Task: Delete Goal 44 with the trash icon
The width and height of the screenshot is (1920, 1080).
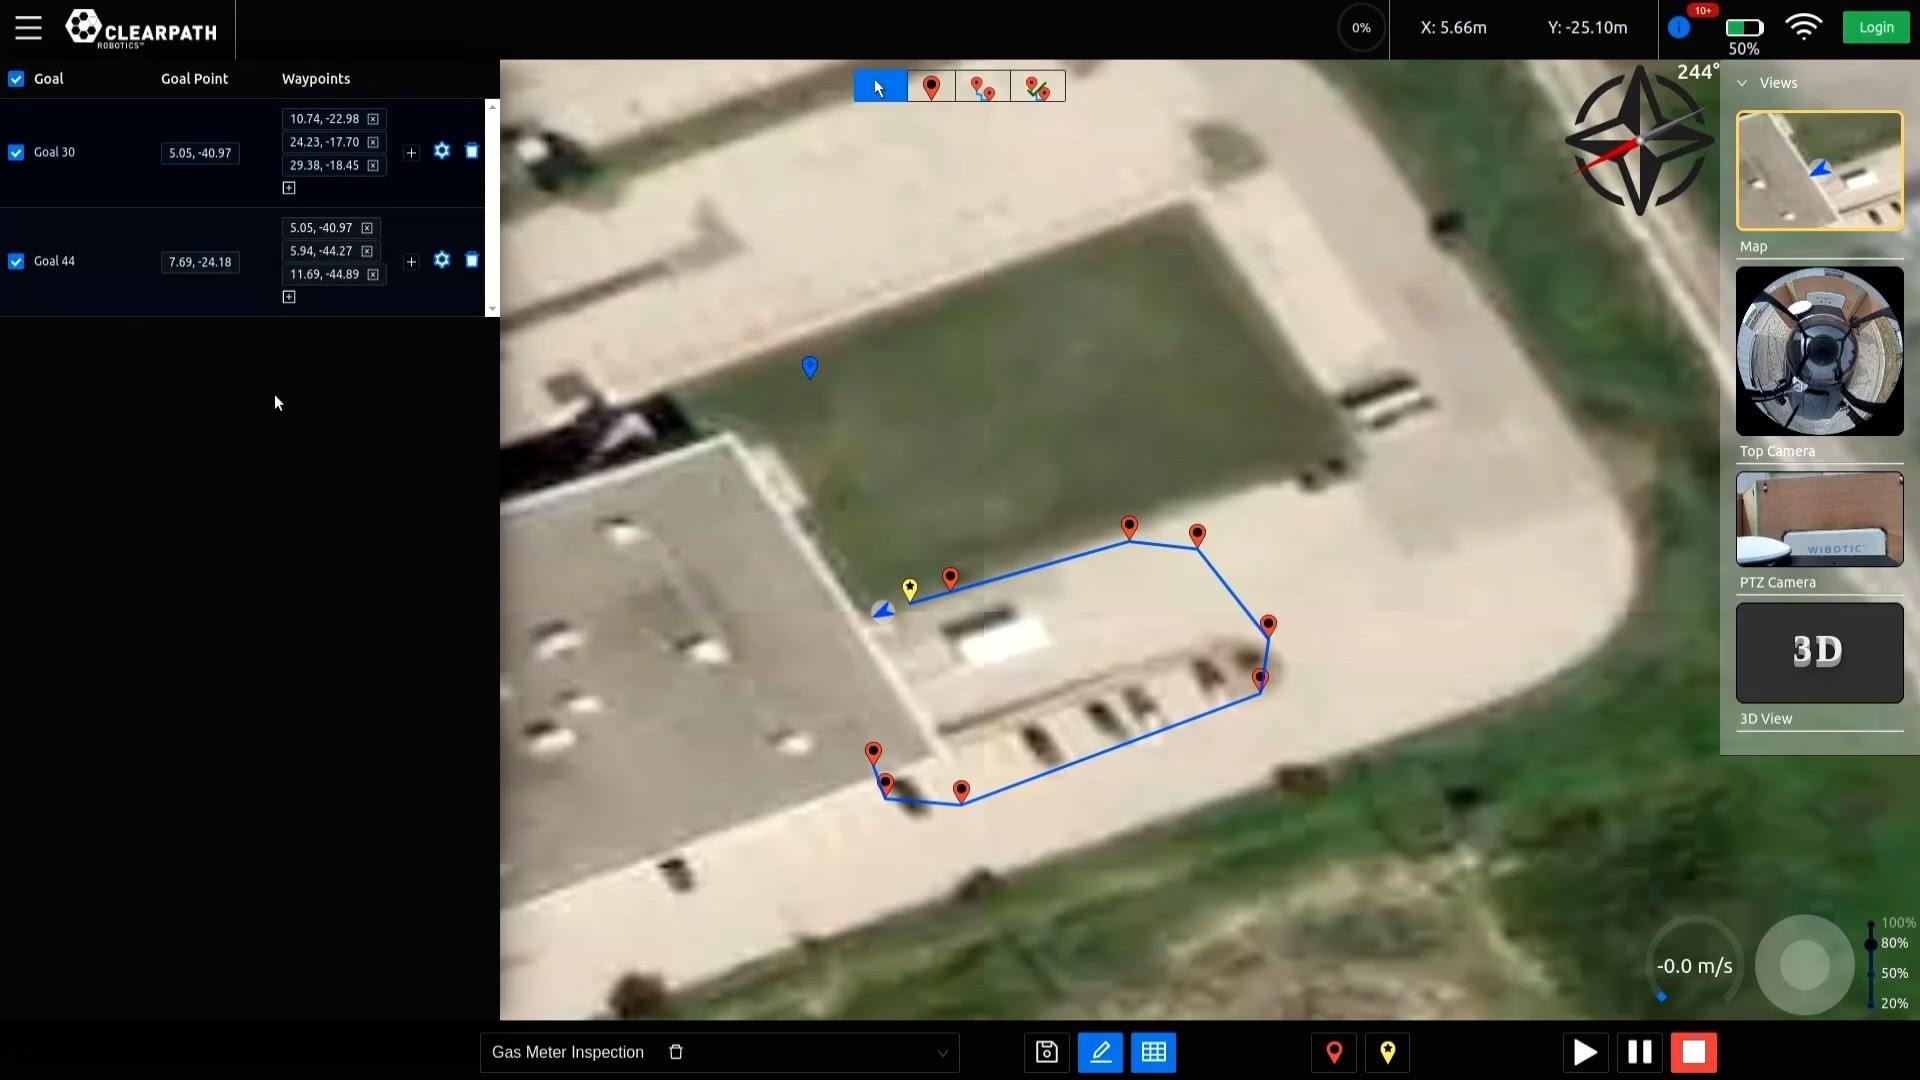Action: pos(471,260)
